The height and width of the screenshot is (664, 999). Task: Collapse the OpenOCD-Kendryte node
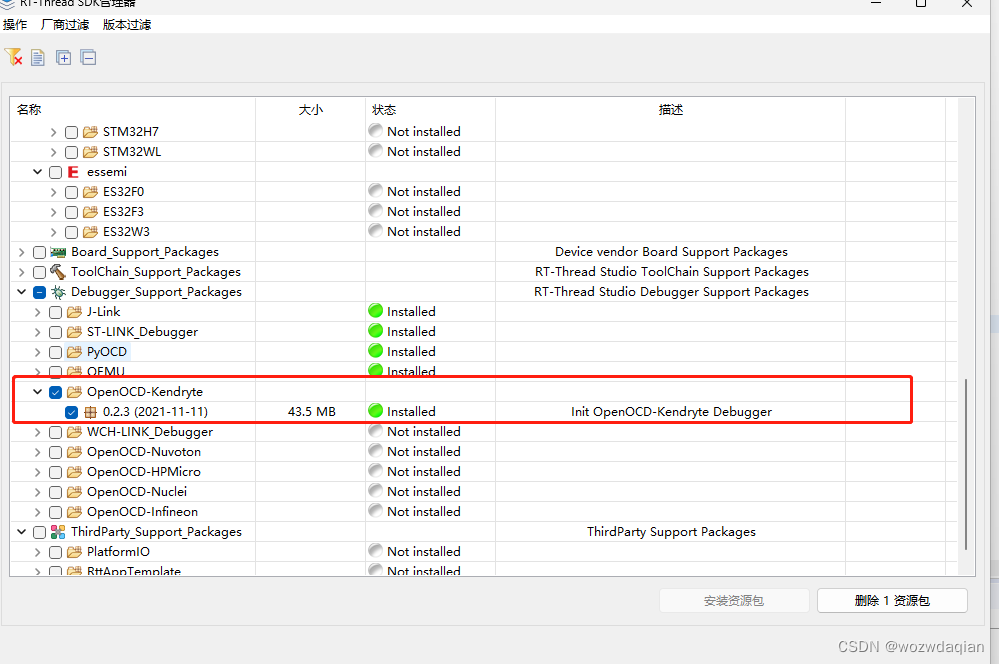(x=38, y=392)
